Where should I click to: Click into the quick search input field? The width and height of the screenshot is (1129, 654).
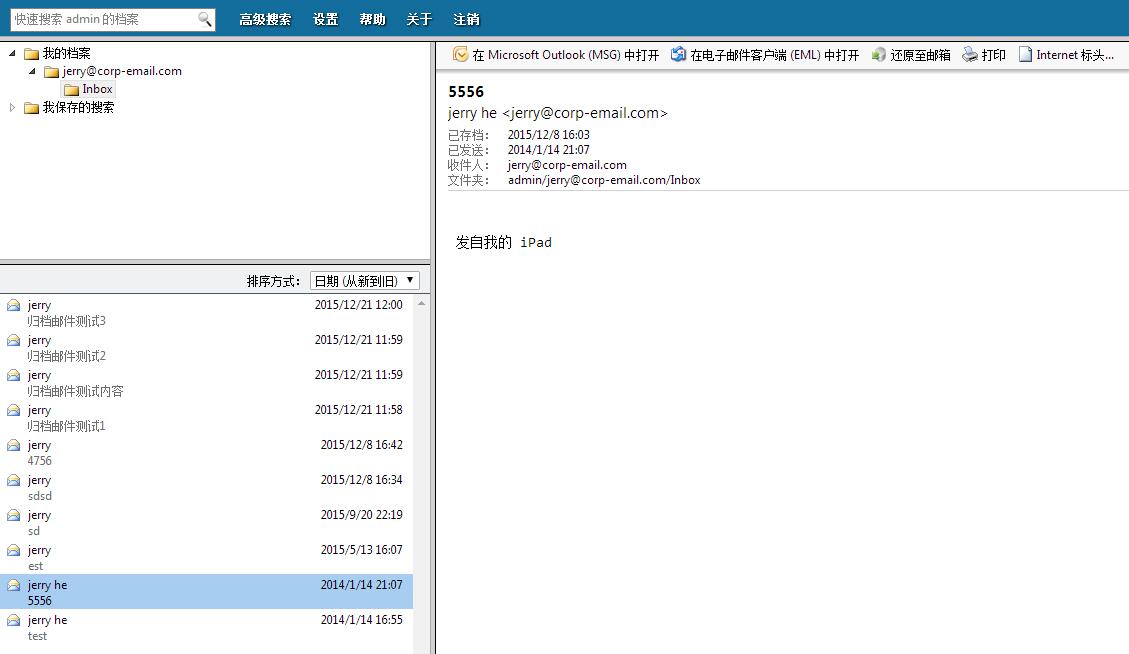(100, 19)
